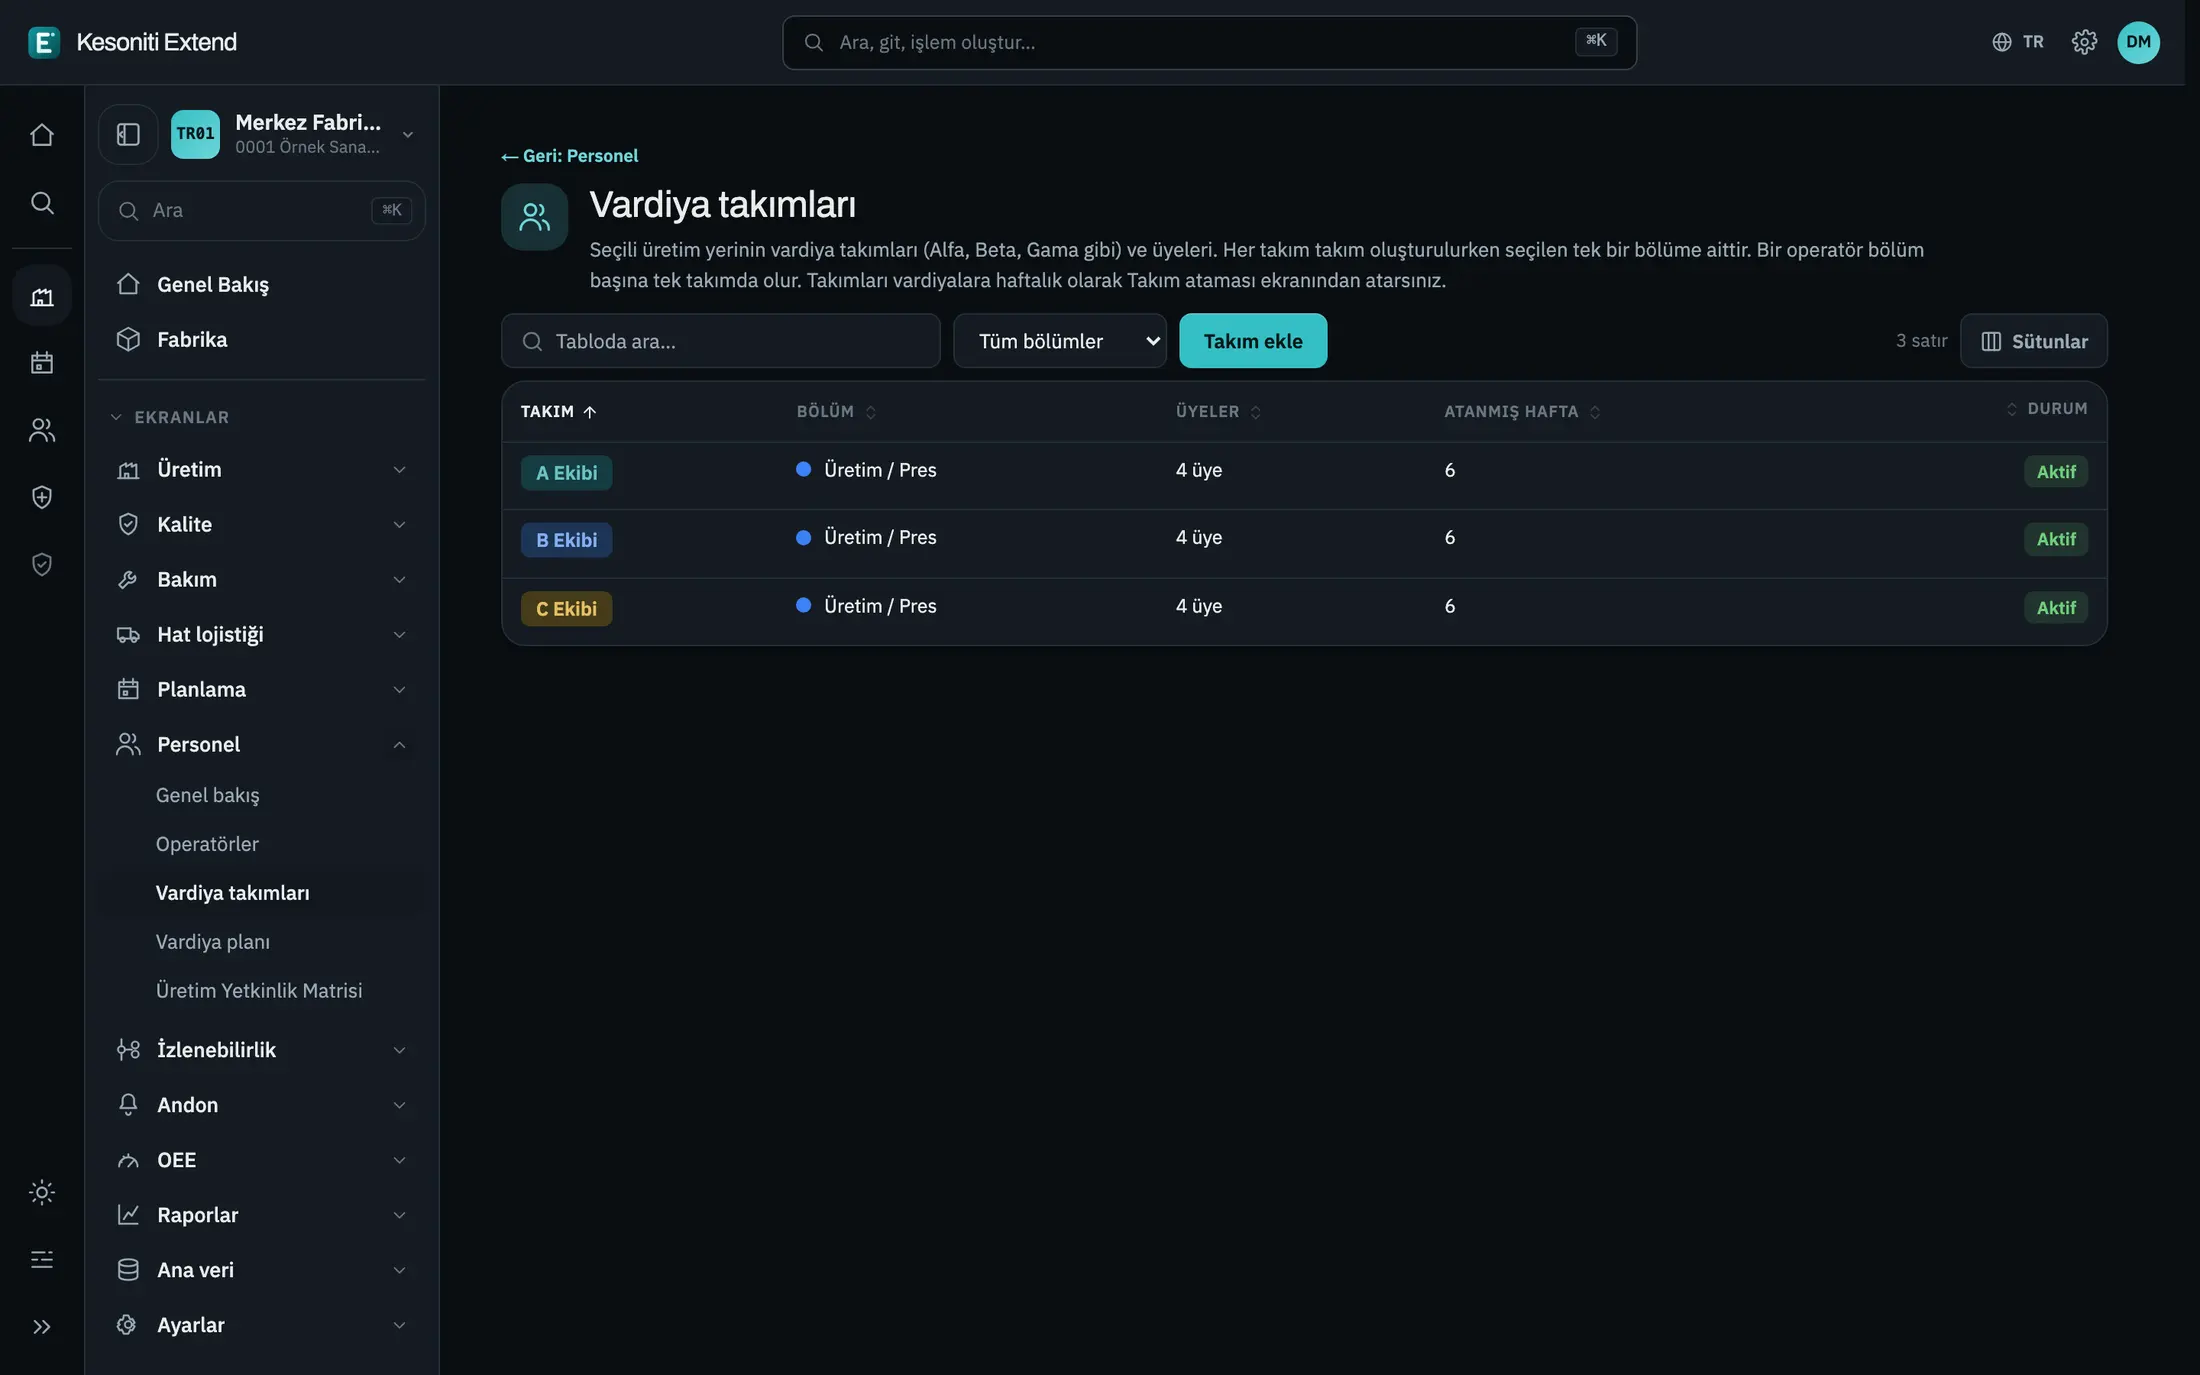This screenshot has width=2200, height=1375.
Task: Click the Vardiya takımları page icon
Action: point(535,217)
